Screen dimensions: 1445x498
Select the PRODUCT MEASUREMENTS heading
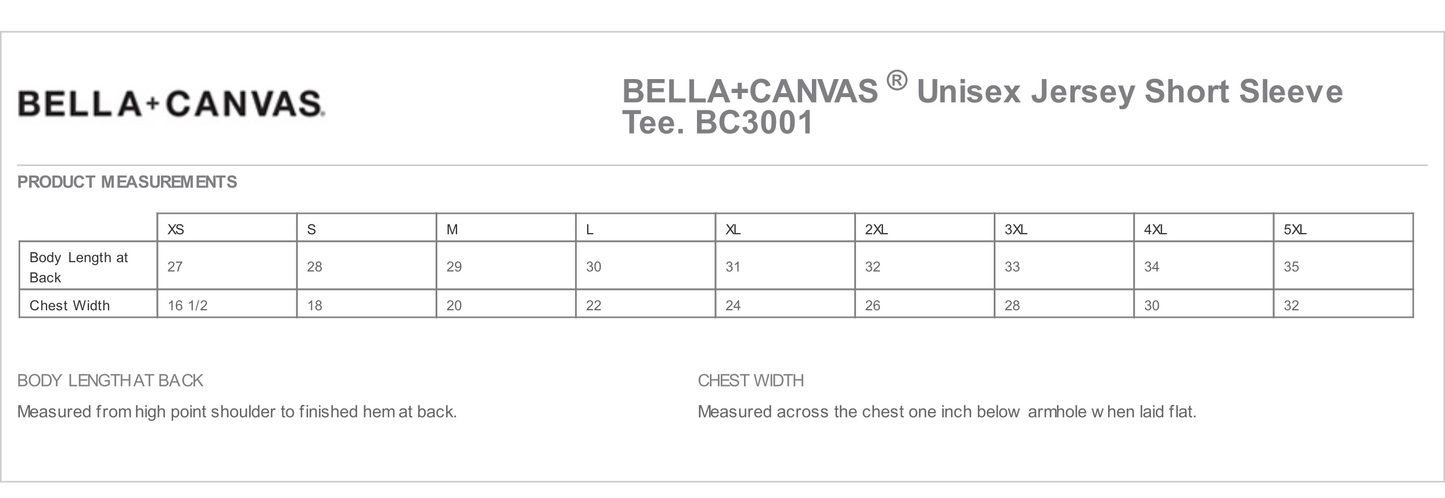[127, 182]
